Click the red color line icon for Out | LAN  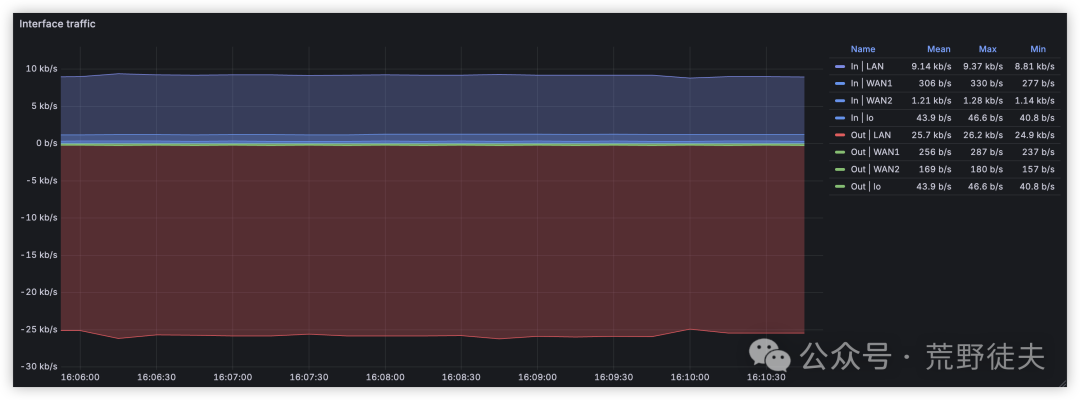tap(840, 135)
